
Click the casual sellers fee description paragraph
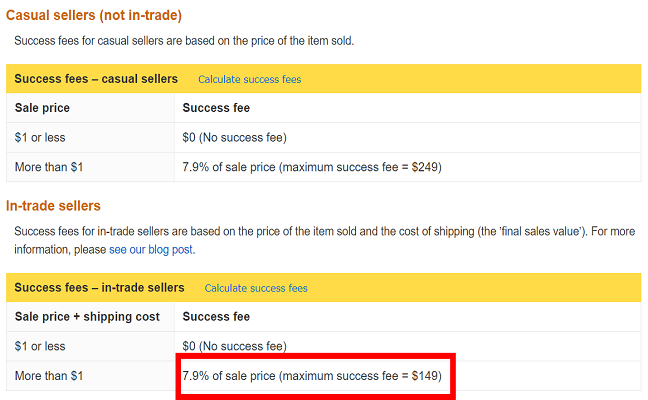tap(184, 41)
